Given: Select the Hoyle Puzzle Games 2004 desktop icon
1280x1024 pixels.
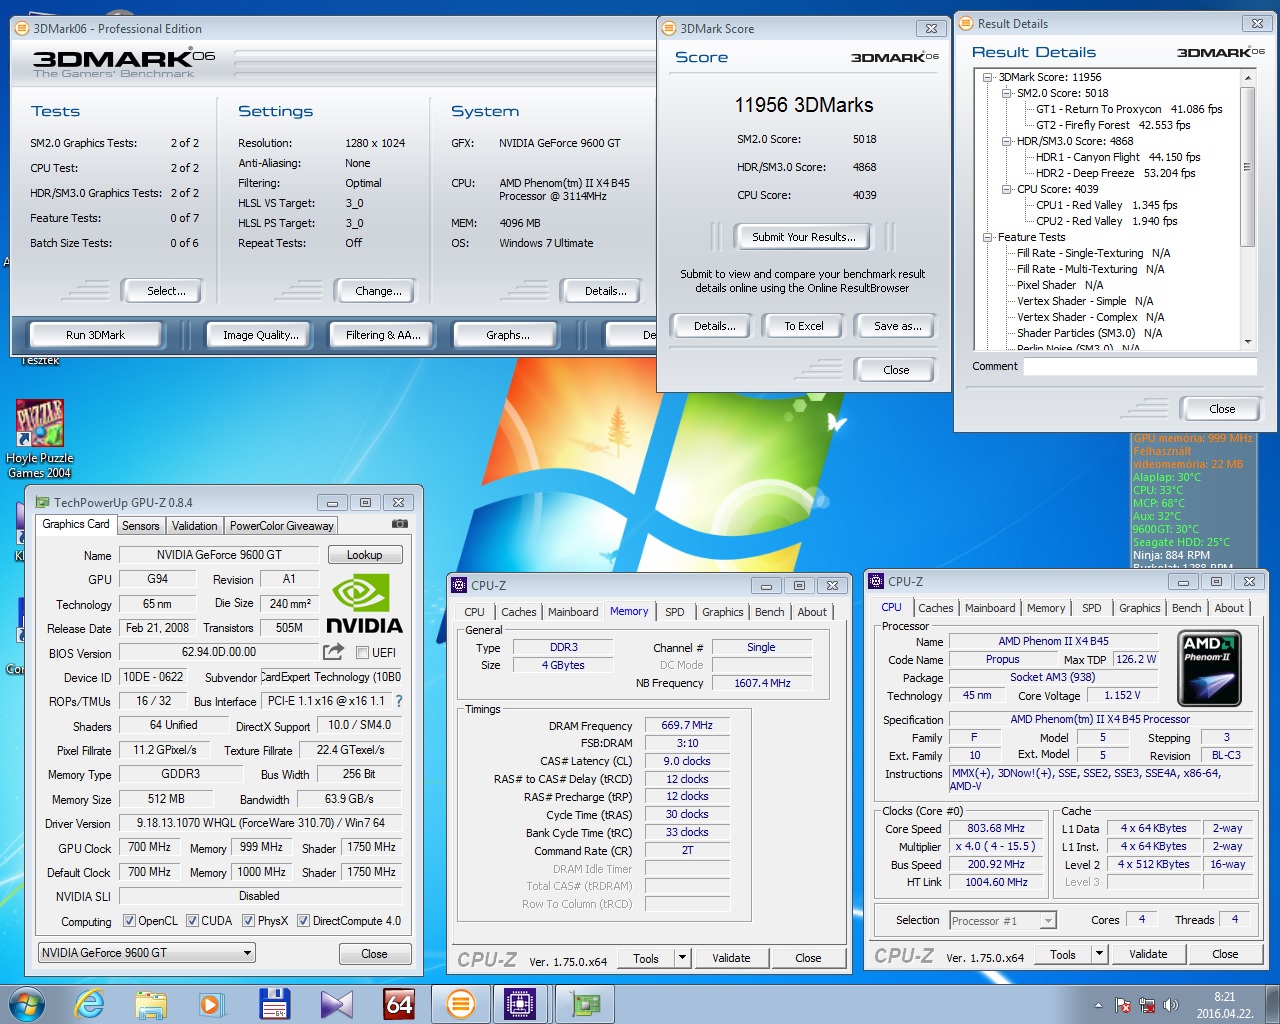Looking at the screenshot, I should tap(39, 438).
